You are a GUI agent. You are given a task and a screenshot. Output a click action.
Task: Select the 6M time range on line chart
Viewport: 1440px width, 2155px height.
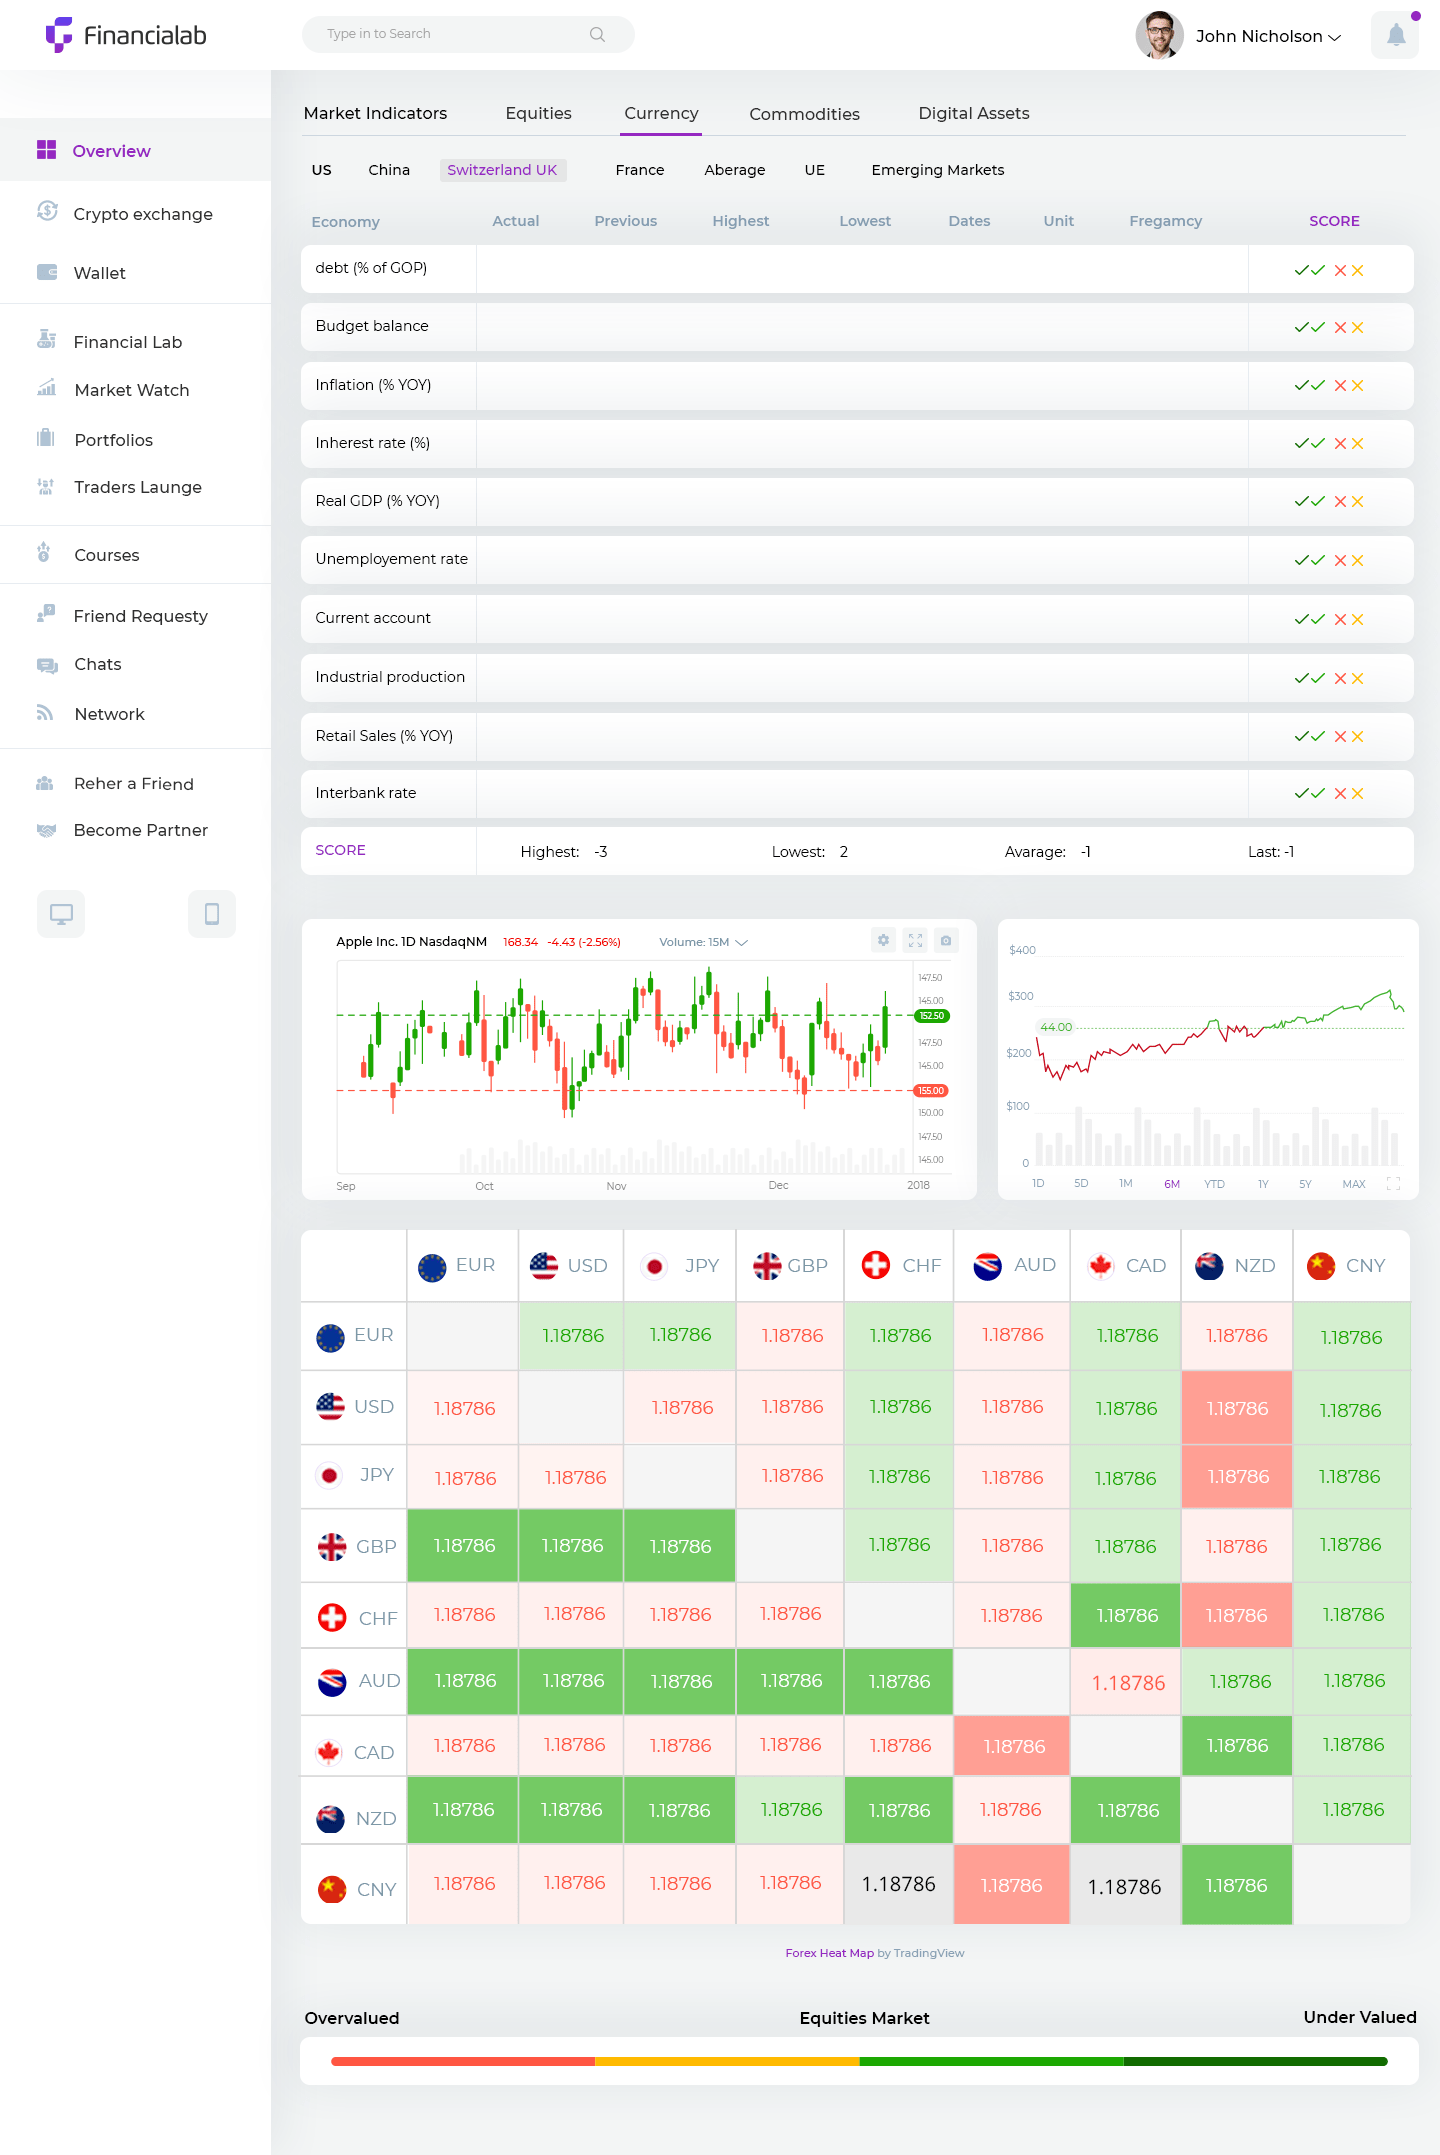tap(1172, 1184)
